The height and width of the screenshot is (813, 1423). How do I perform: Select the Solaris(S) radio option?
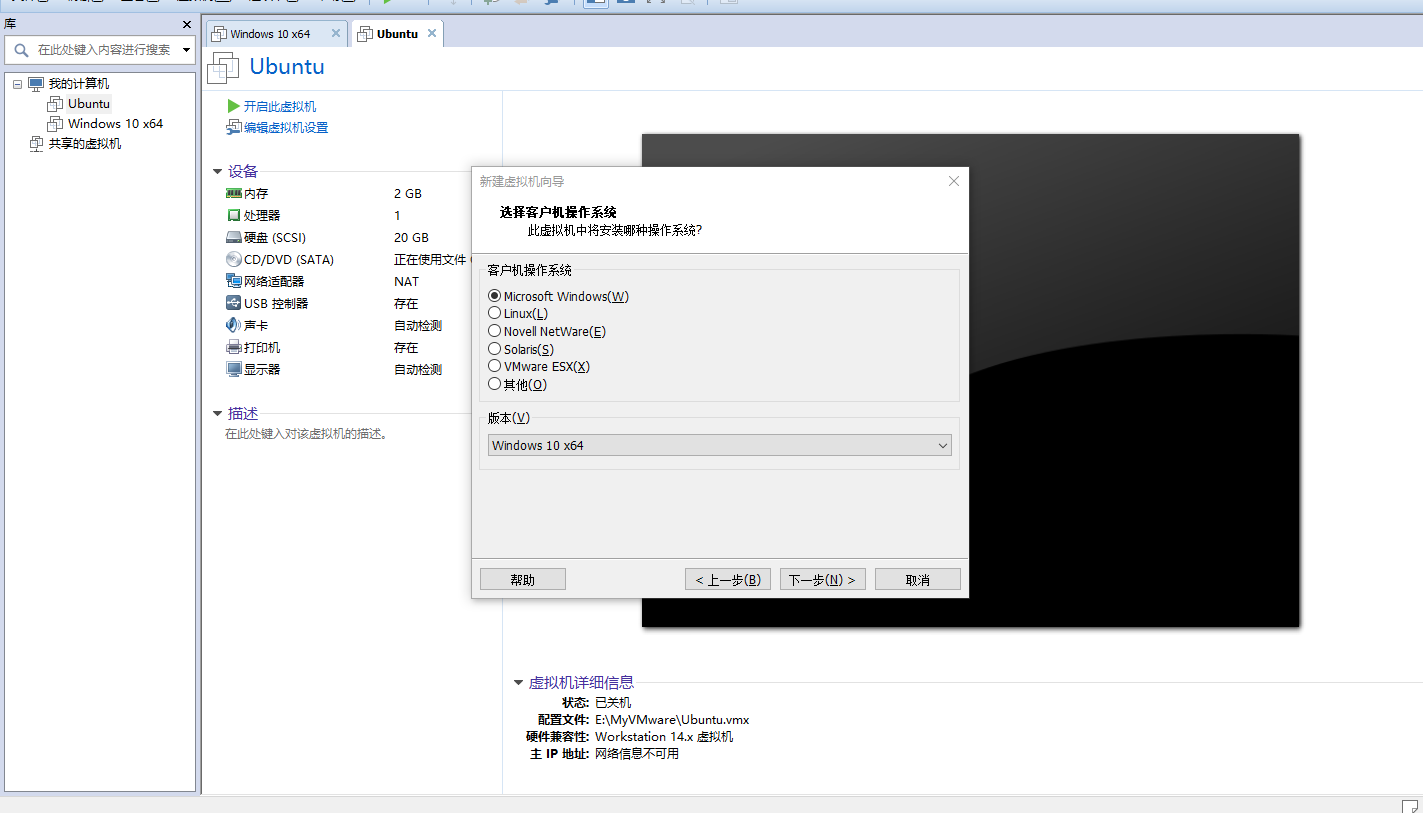tap(494, 348)
